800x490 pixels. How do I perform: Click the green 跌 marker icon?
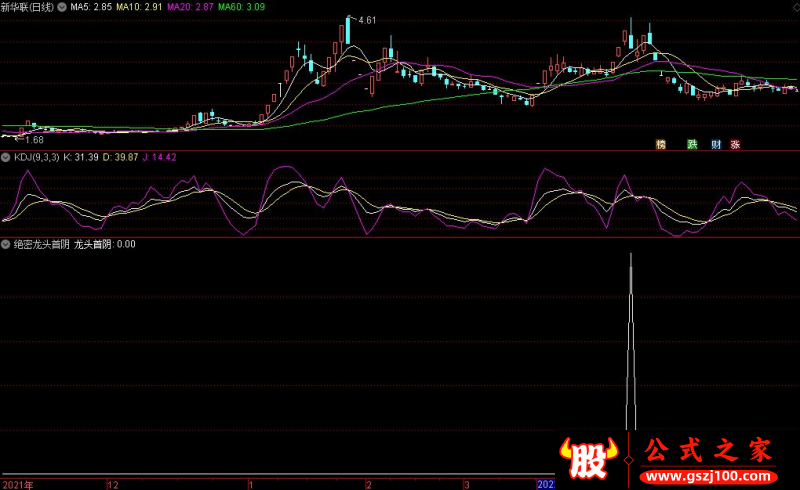tap(691, 144)
